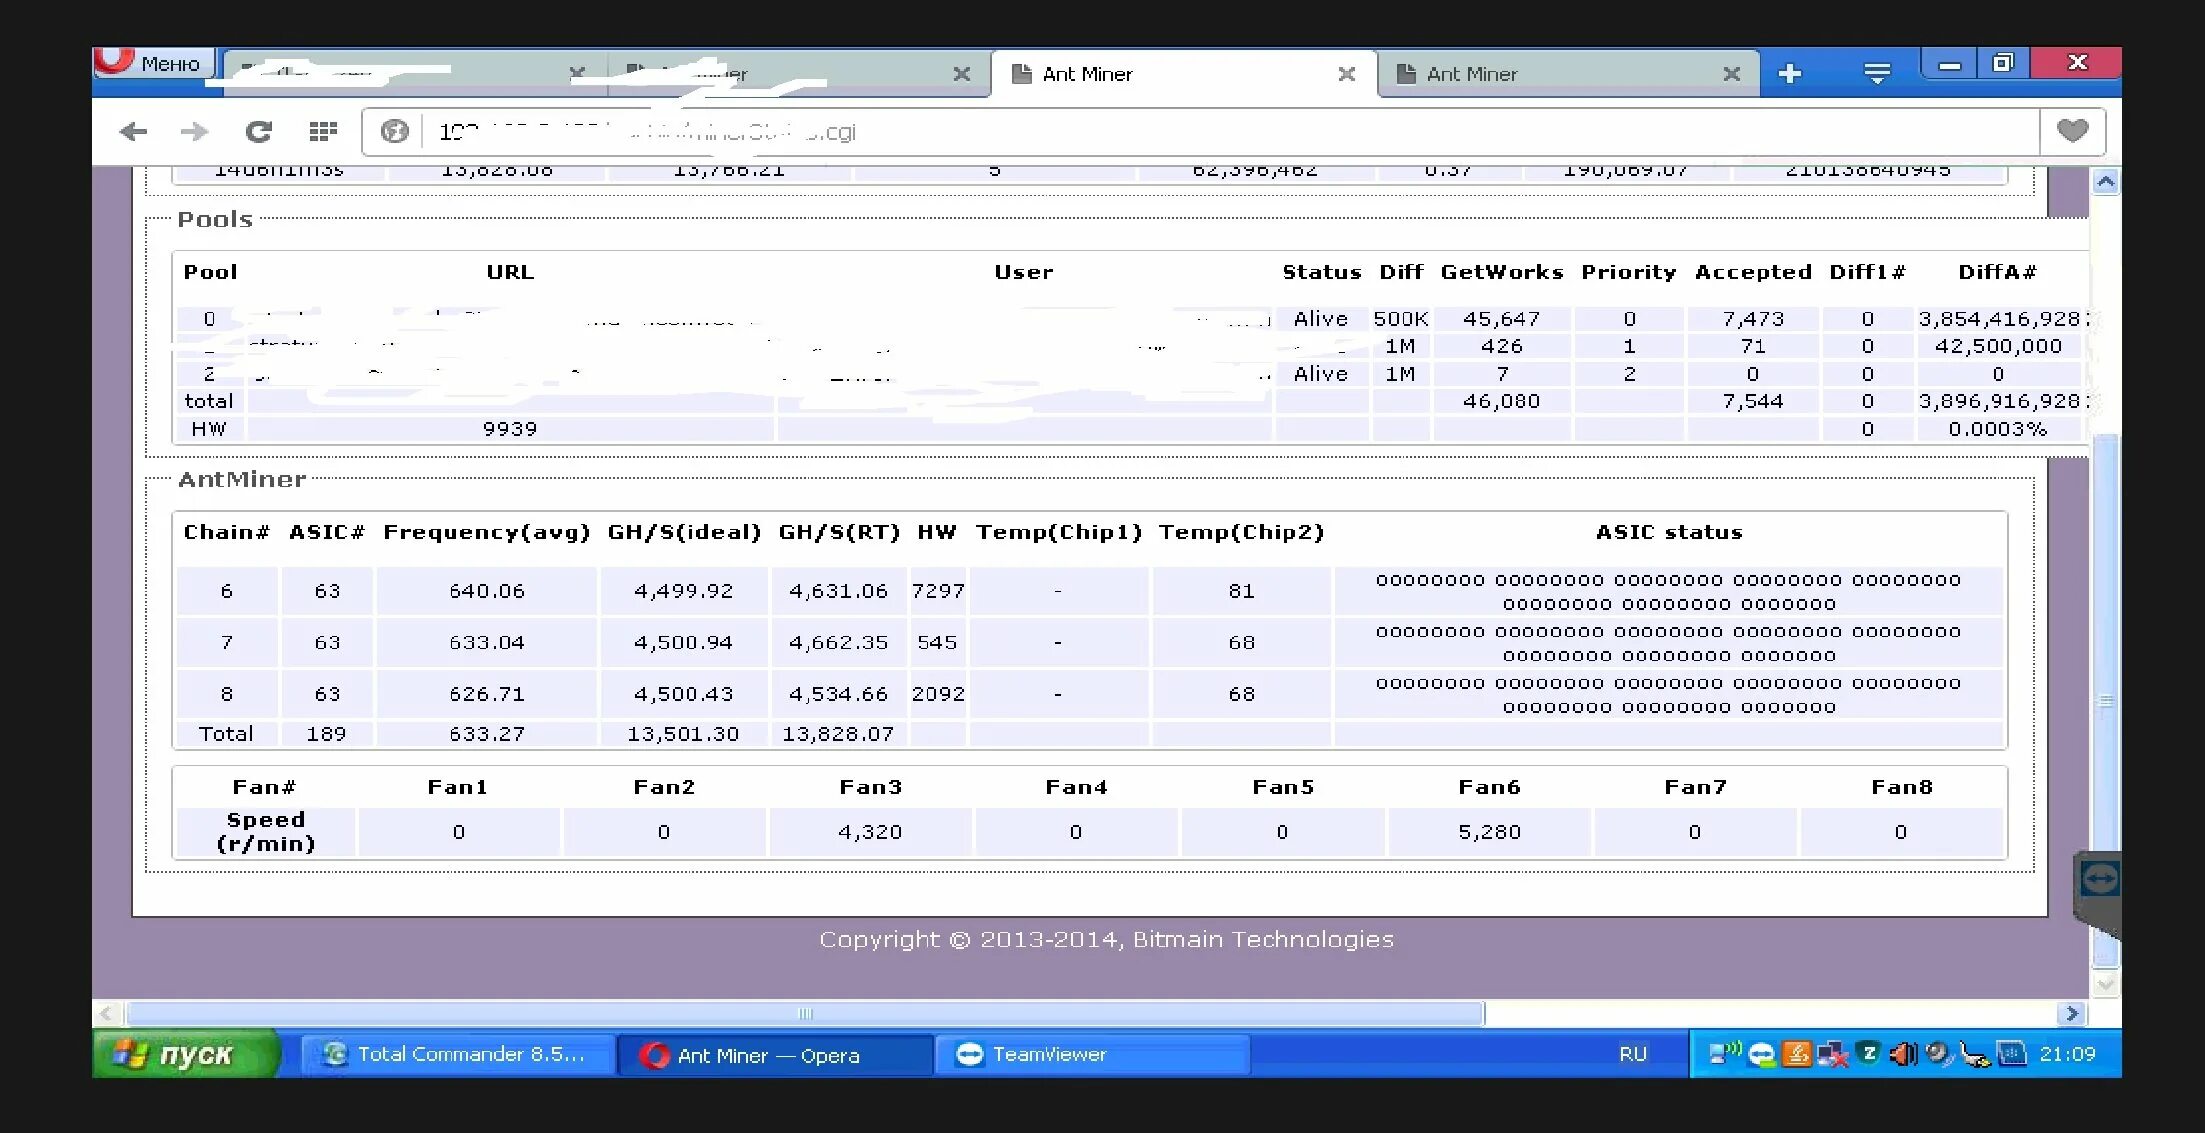Reload the Ant Miner page
Viewport: 2205px width, 1133px height.
point(259,132)
